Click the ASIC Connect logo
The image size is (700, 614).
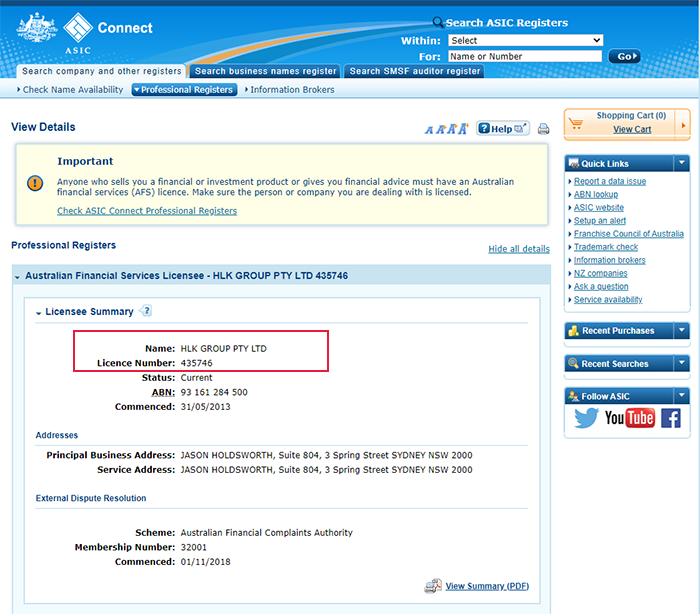coord(85,33)
